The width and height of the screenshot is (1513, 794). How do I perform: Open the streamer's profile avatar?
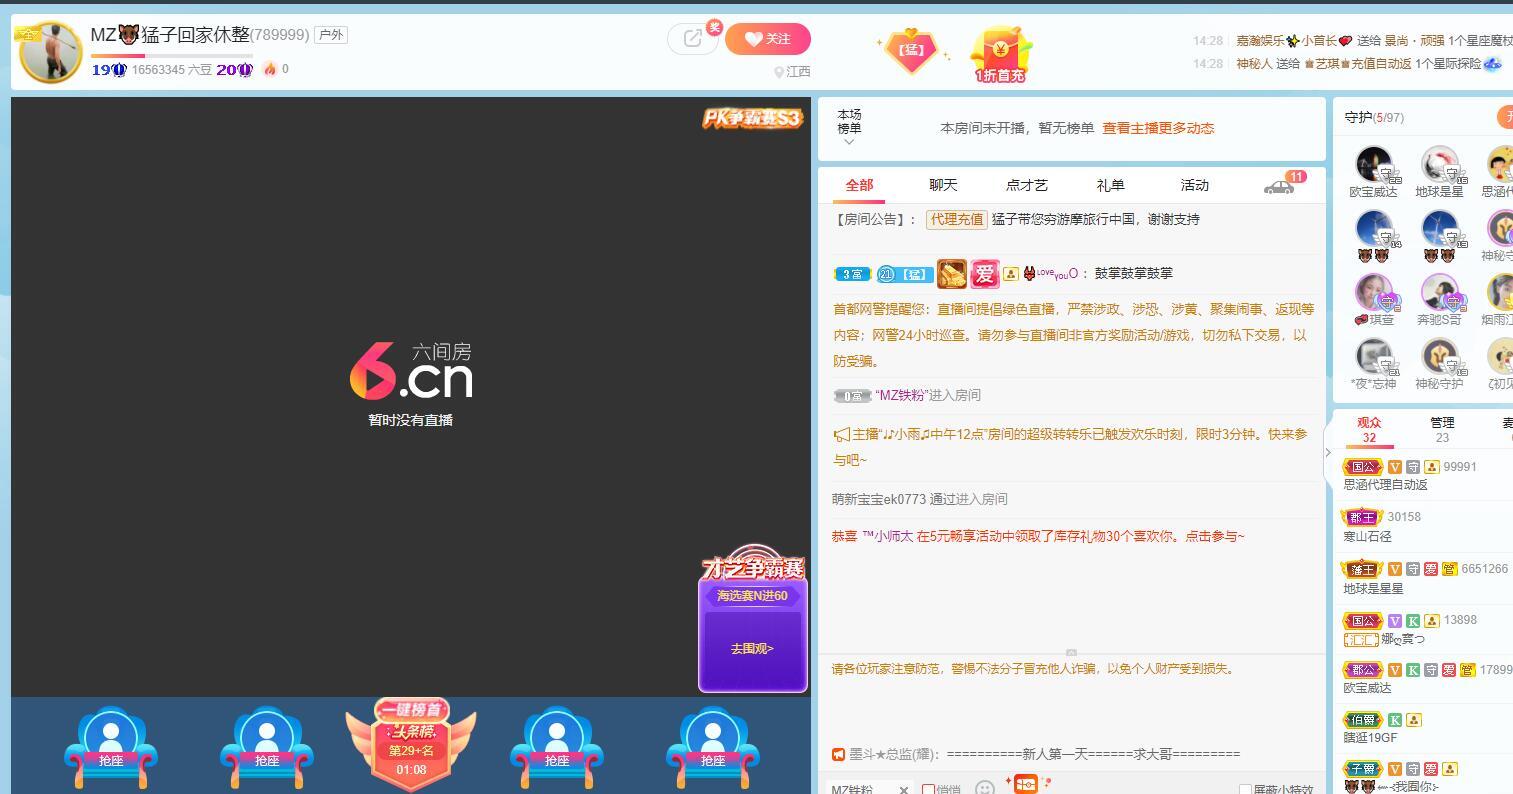50,52
